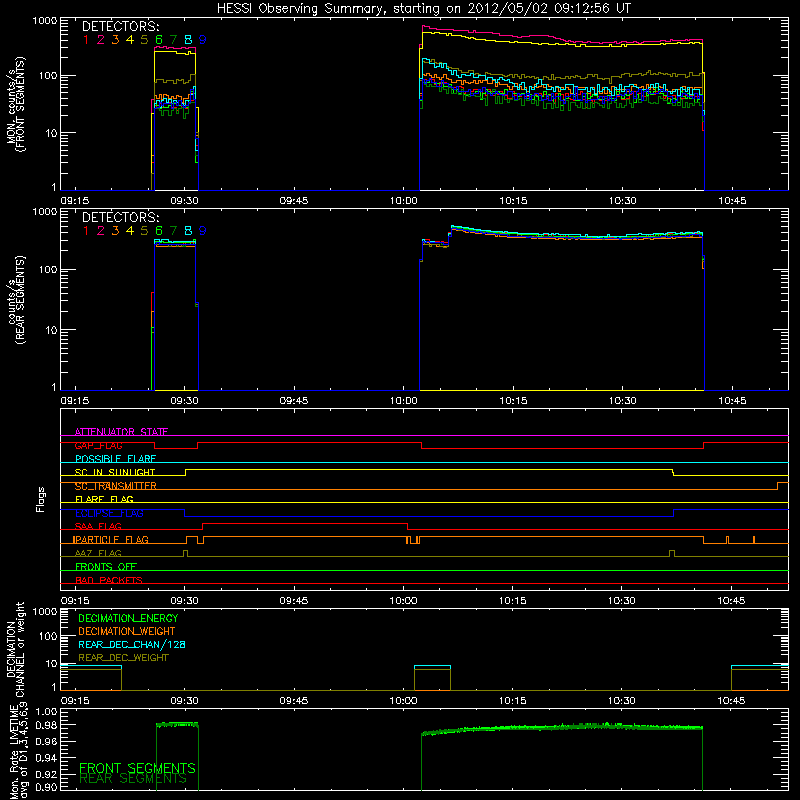Image resolution: width=800 pixels, height=800 pixels.
Task: Click the SC_TRANSMITTER flag label
Action: pos(116,486)
